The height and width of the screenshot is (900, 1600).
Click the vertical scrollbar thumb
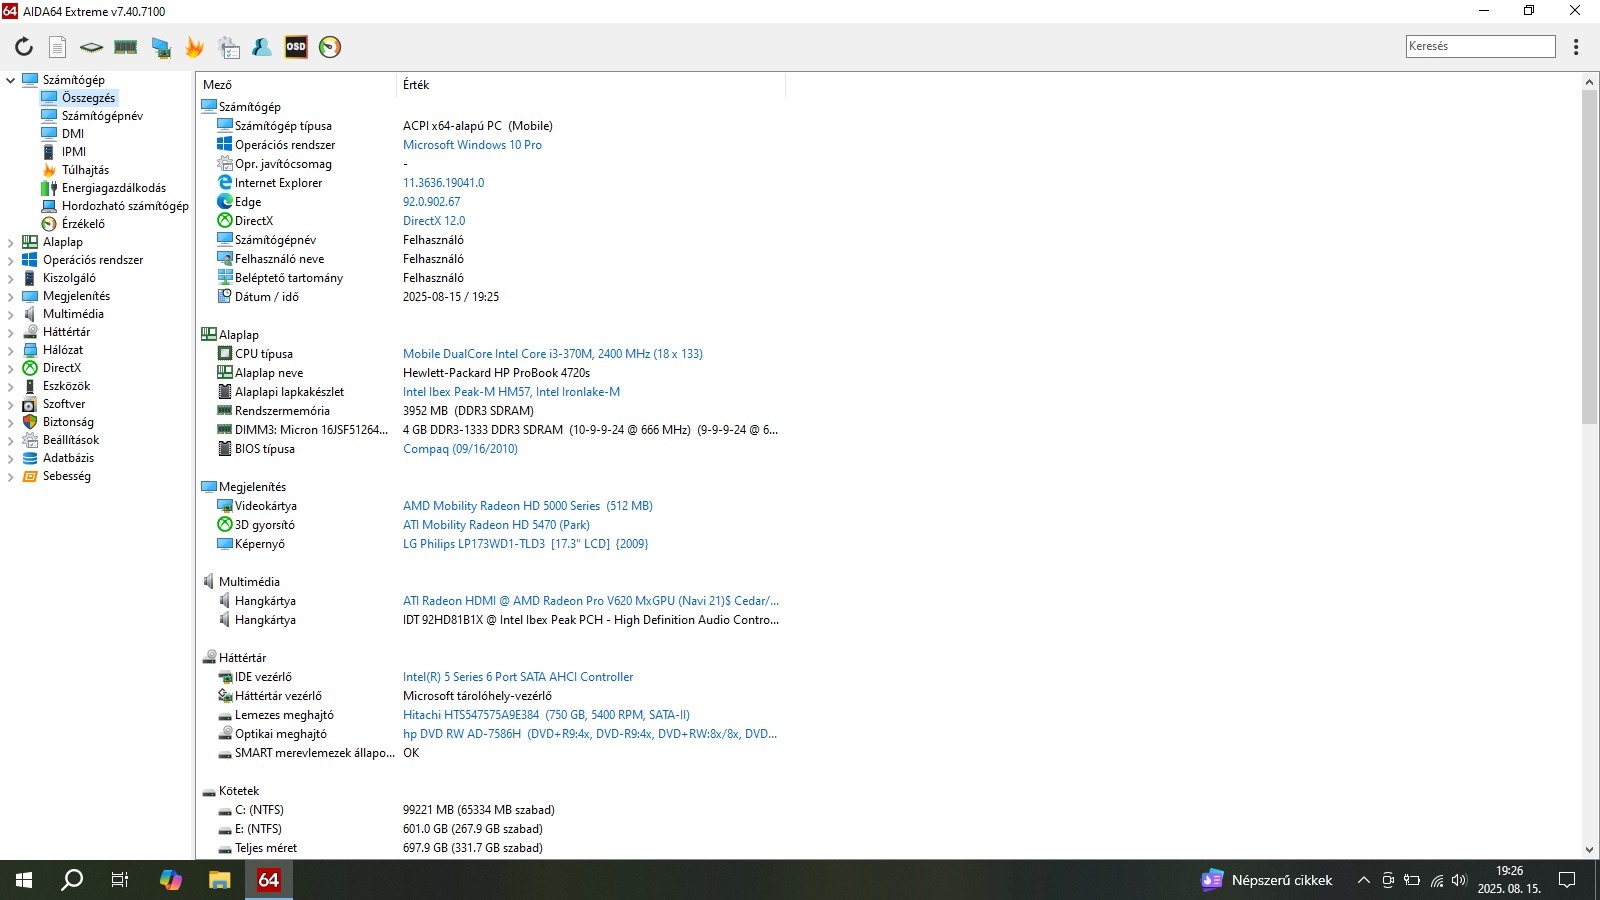click(x=1589, y=257)
